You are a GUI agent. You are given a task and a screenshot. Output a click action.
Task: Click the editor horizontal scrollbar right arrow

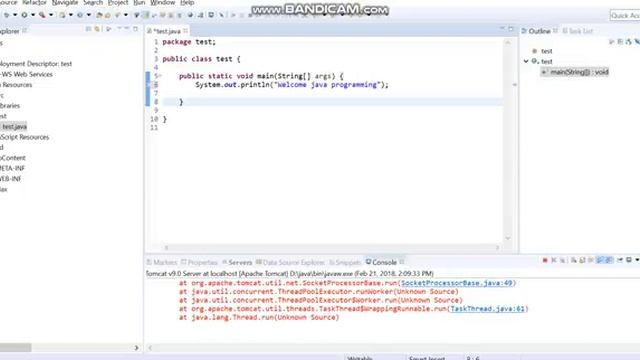497,247
